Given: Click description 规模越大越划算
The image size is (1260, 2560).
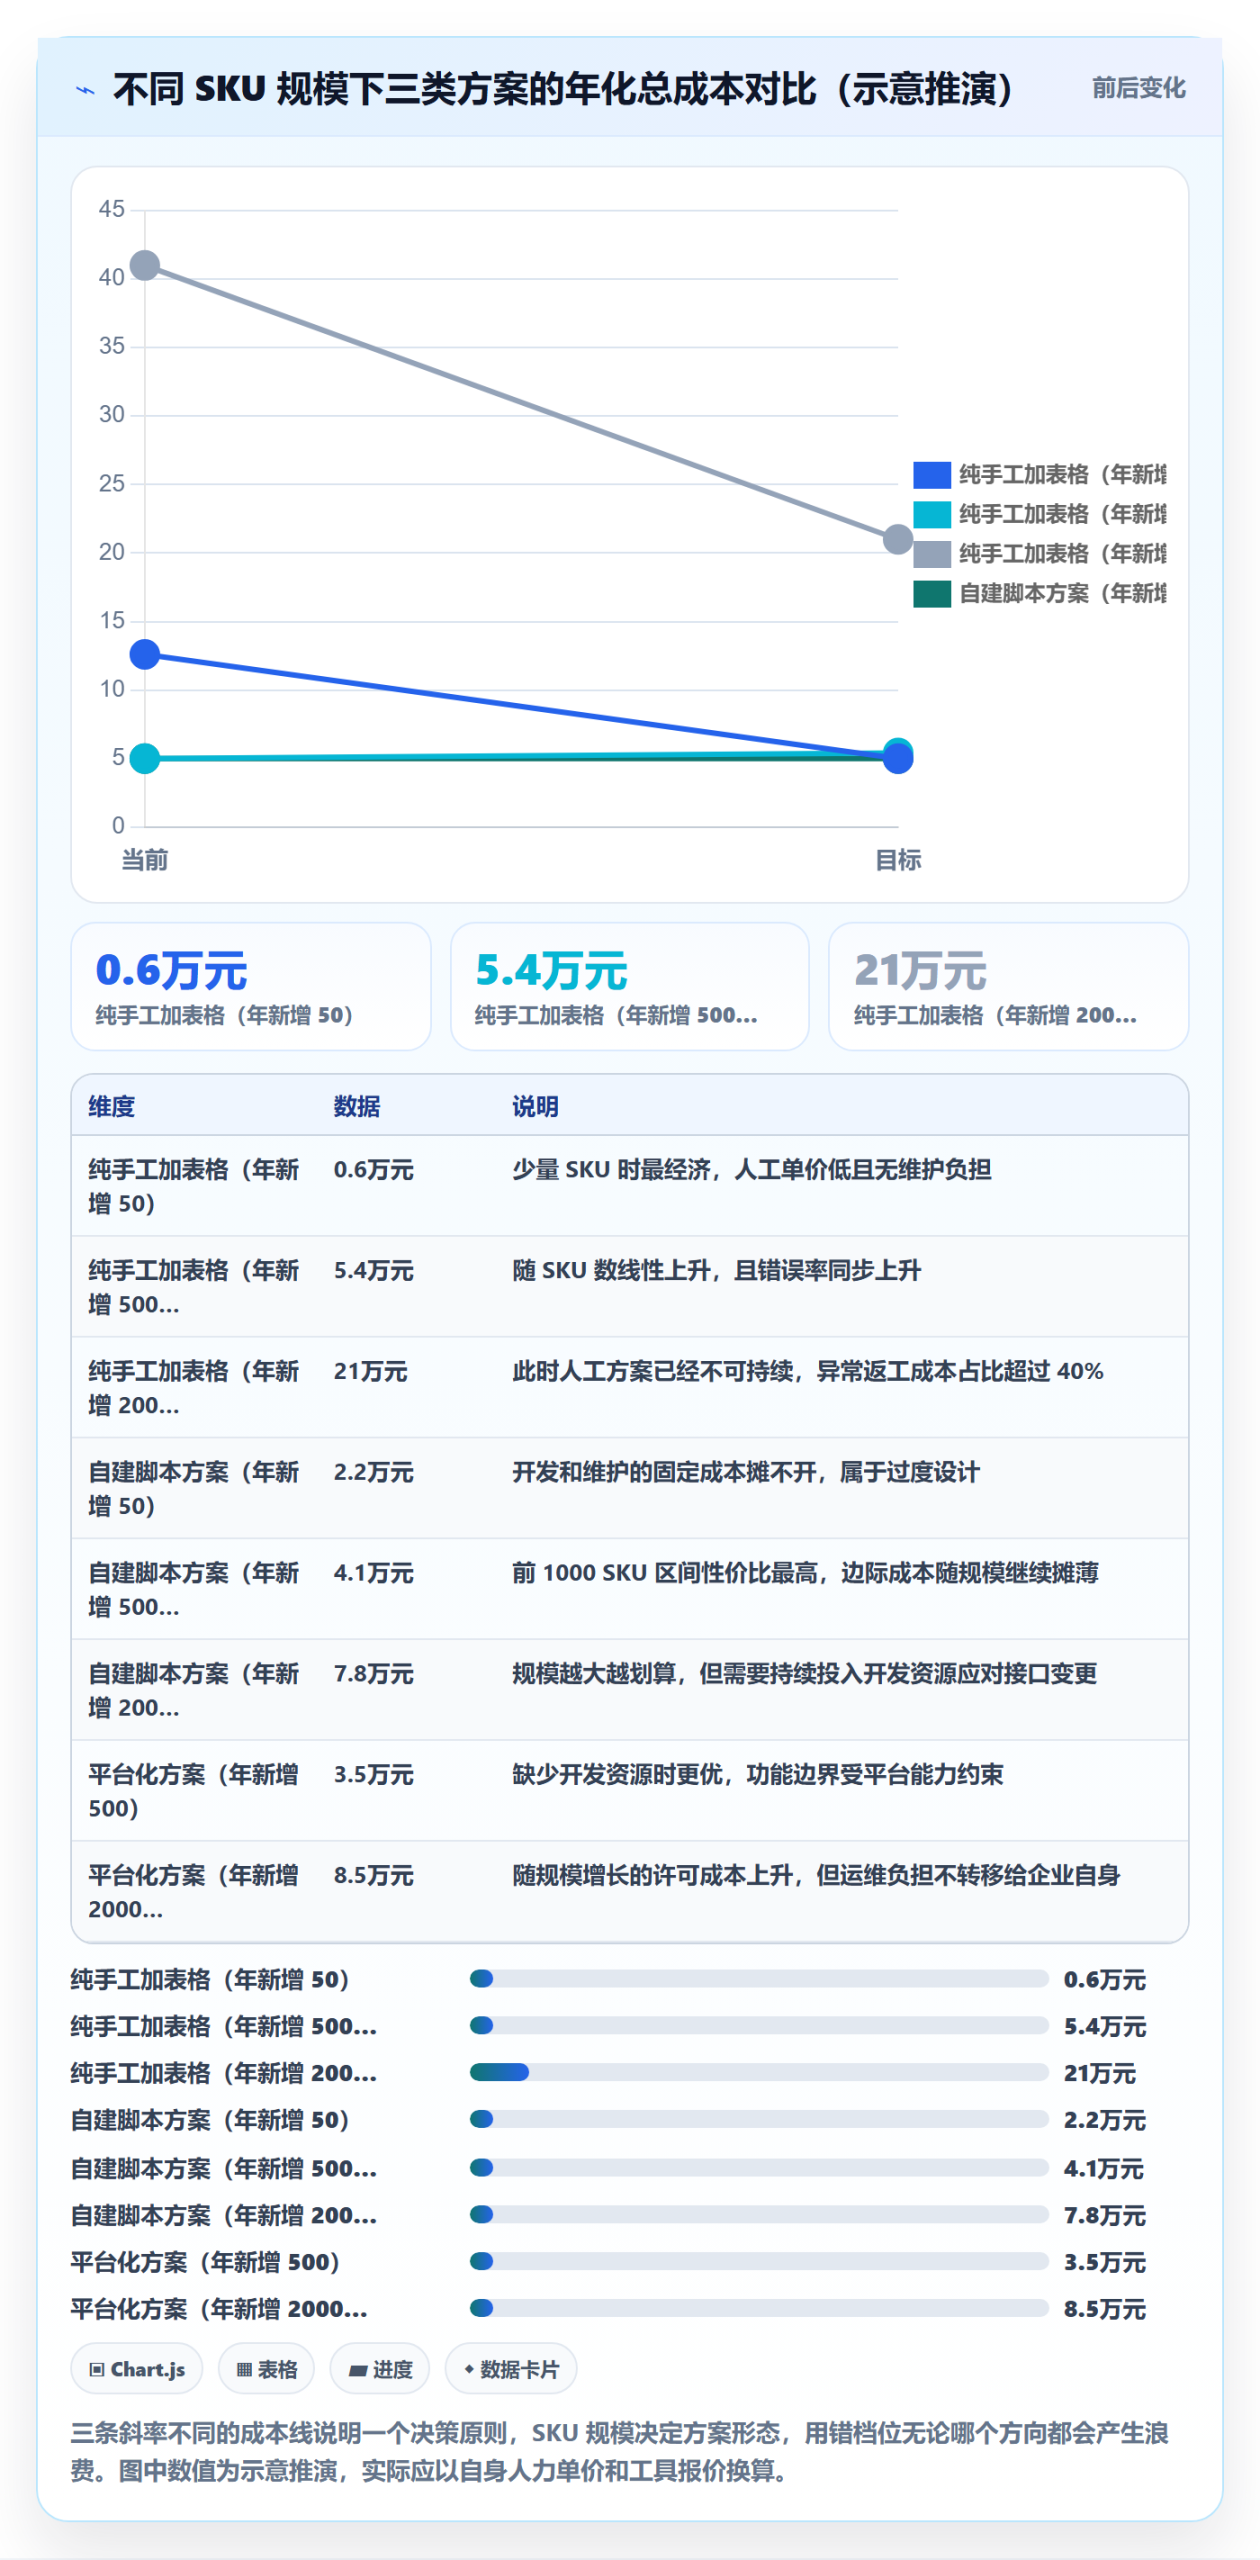Looking at the screenshot, I should [805, 1674].
